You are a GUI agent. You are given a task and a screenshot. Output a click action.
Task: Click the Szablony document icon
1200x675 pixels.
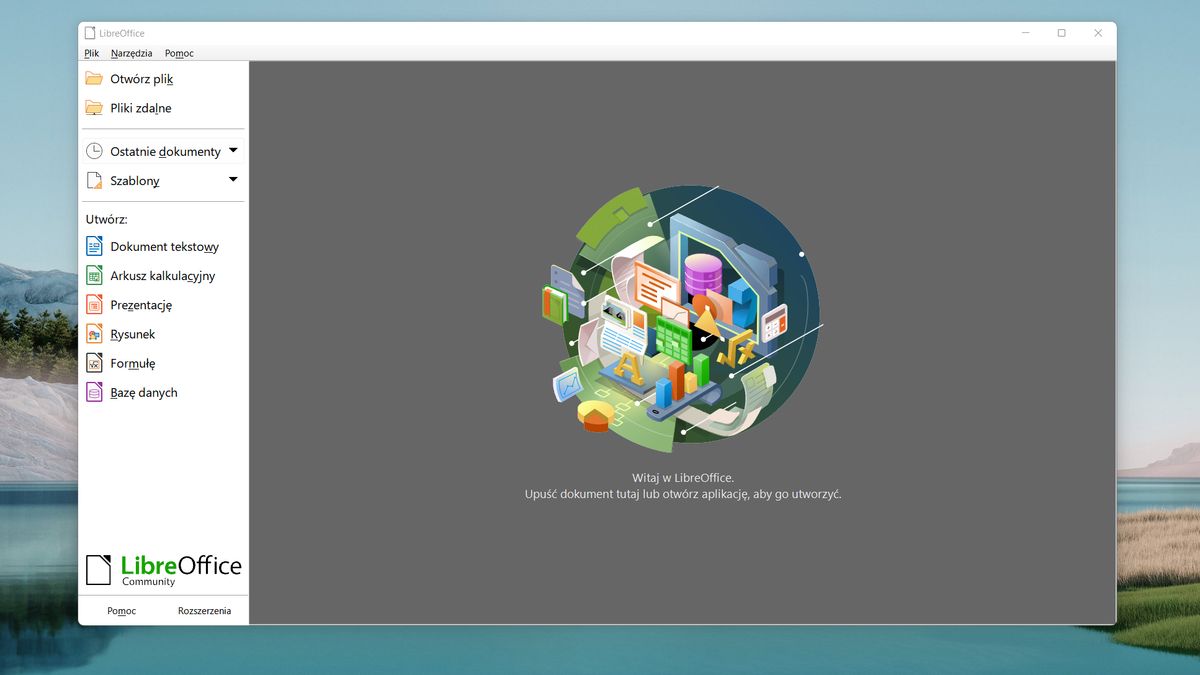pyautogui.click(x=95, y=180)
